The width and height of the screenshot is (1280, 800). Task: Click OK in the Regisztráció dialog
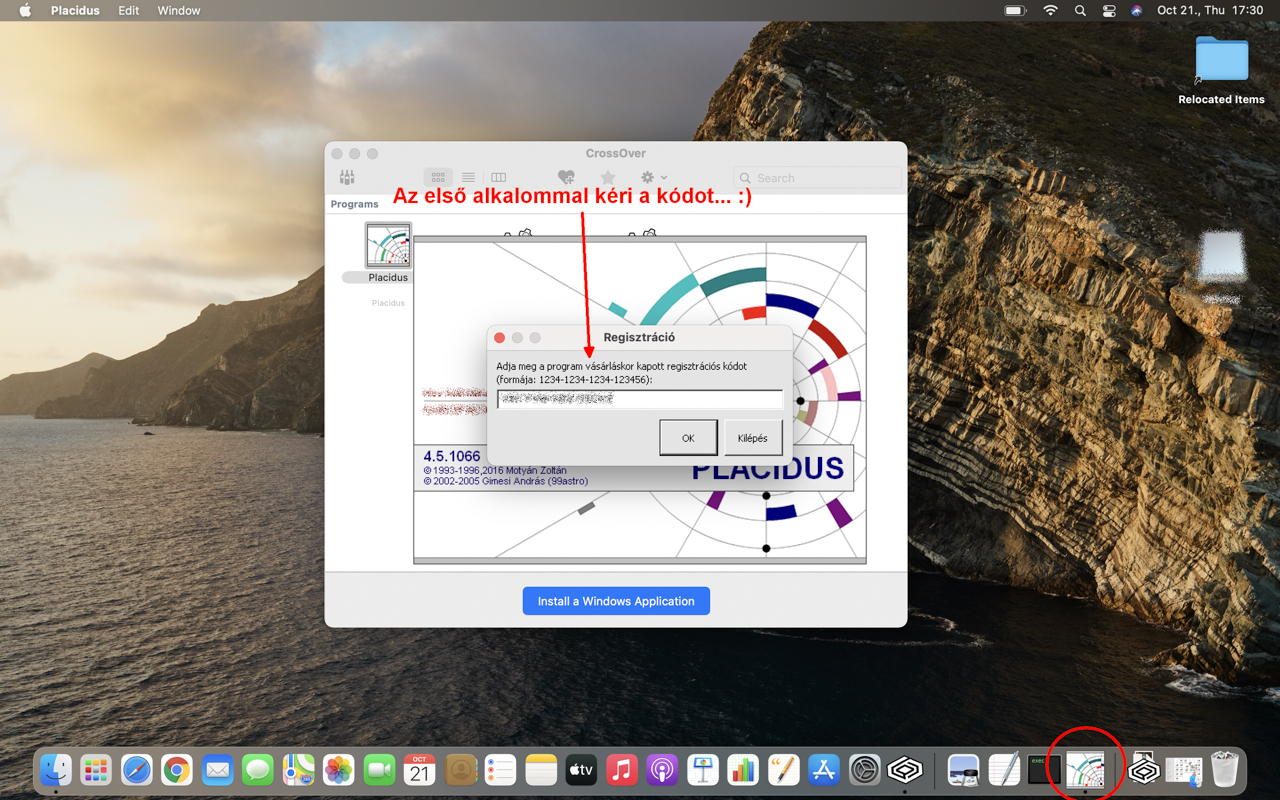(x=688, y=438)
